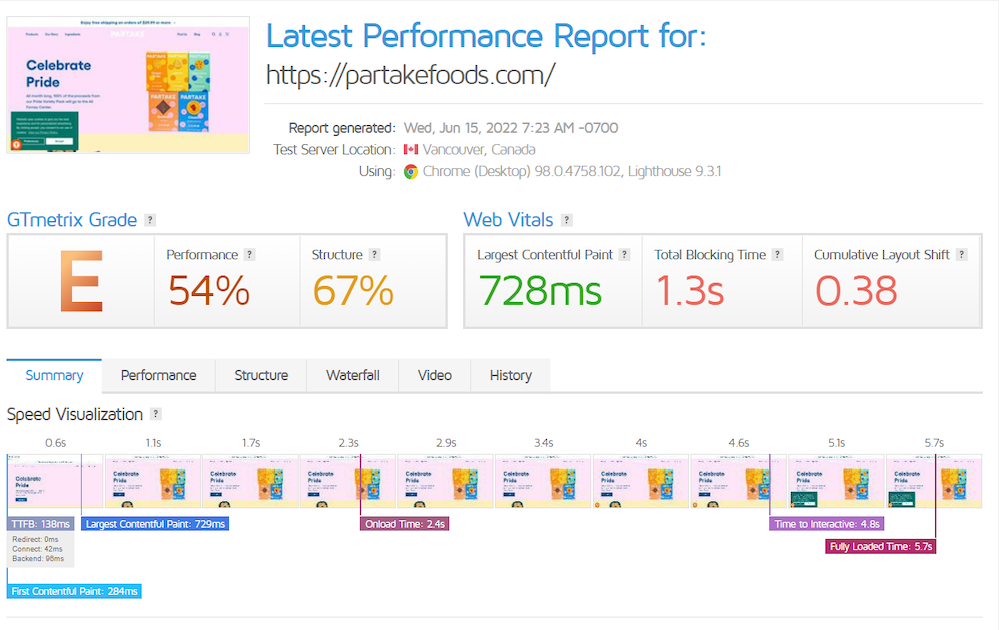The width and height of the screenshot is (999, 630).
Task: Open the Performance score help icon
Action: [x=250, y=254]
